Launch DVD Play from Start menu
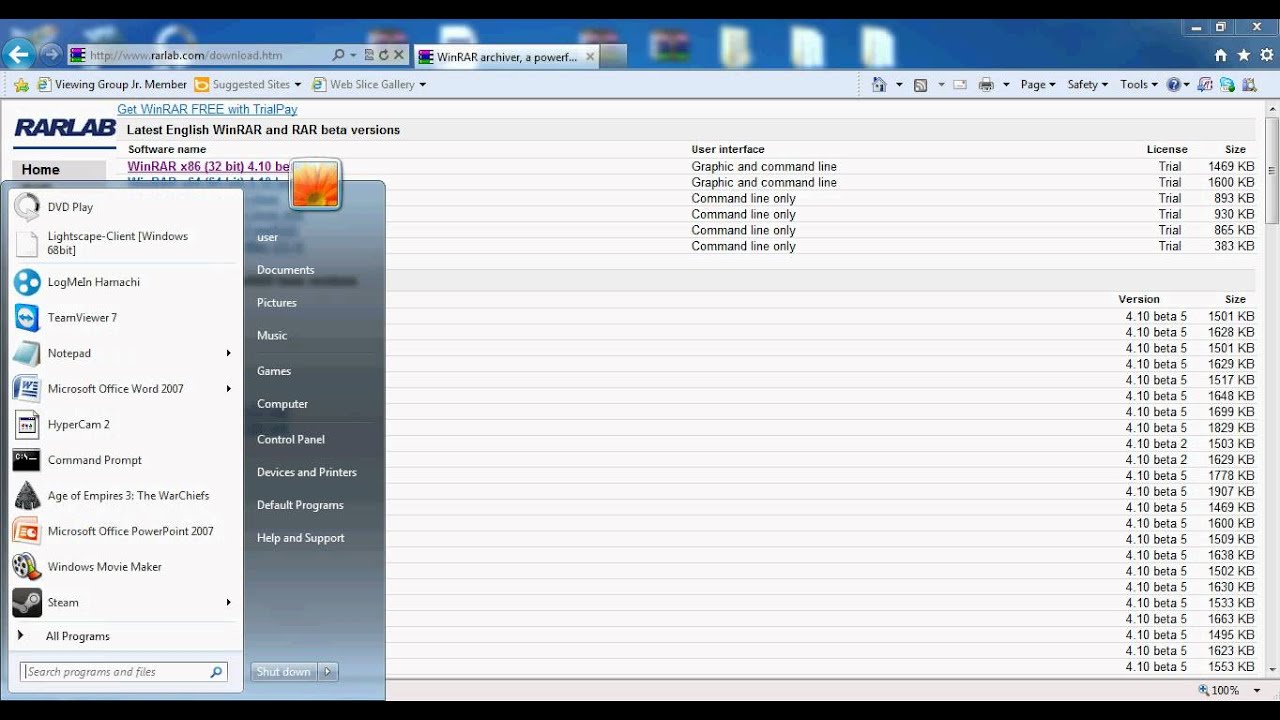This screenshot has height=720, width=1280. coord(124,207)
